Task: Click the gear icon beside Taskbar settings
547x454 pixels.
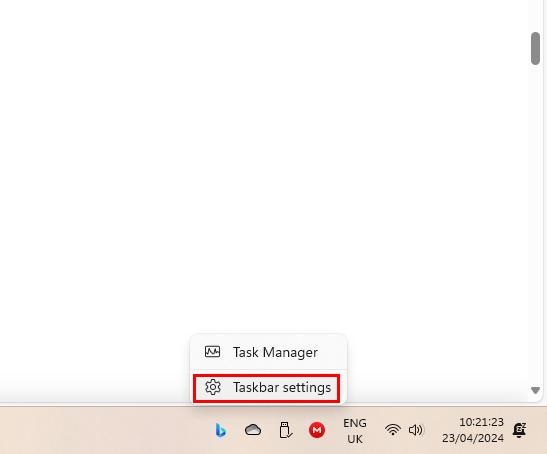Action: click(213, 387)
